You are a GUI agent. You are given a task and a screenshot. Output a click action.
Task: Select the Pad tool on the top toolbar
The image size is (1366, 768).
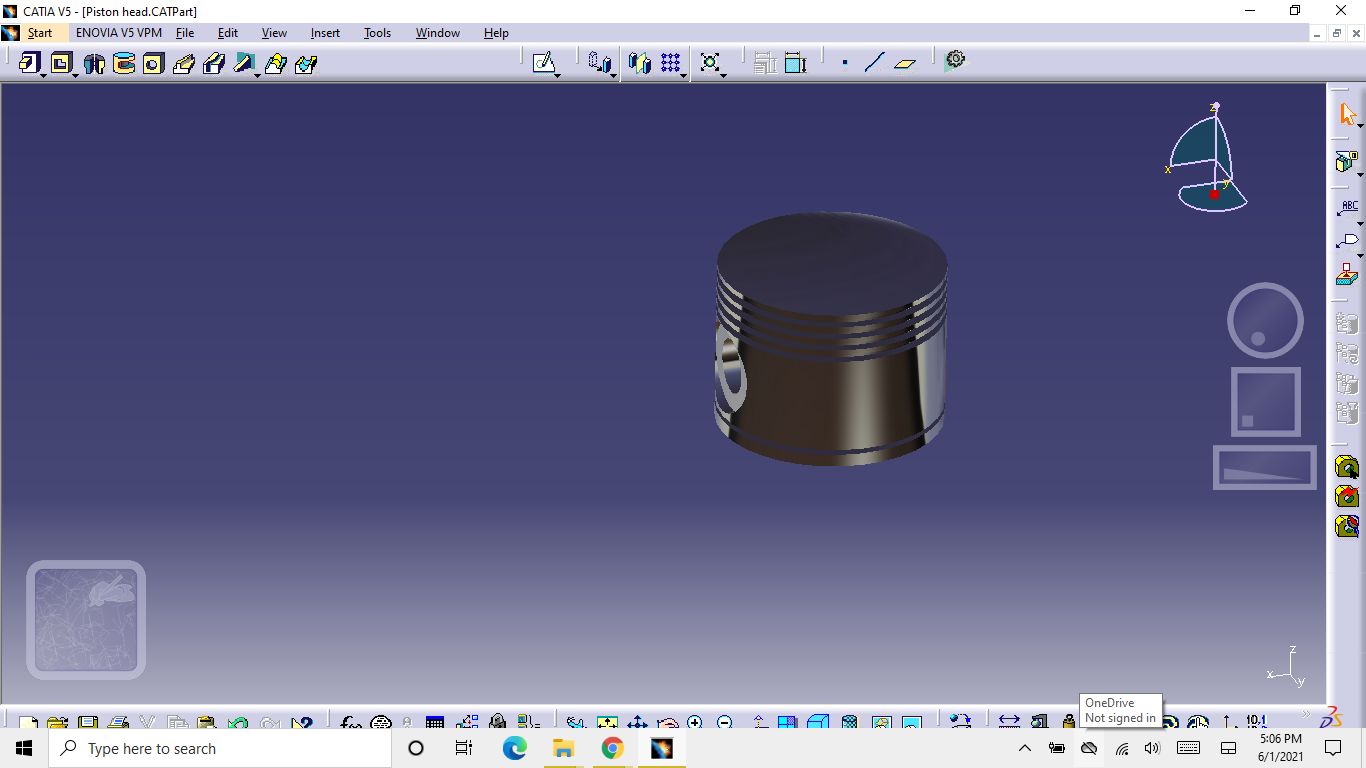28,63
